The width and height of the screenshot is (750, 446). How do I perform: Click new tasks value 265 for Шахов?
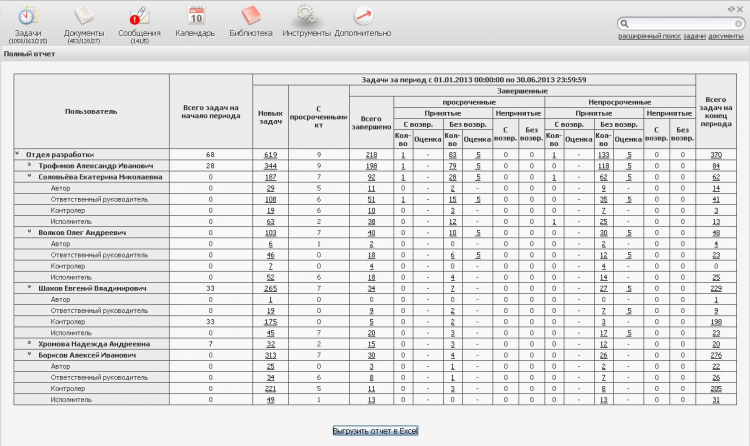270,289
